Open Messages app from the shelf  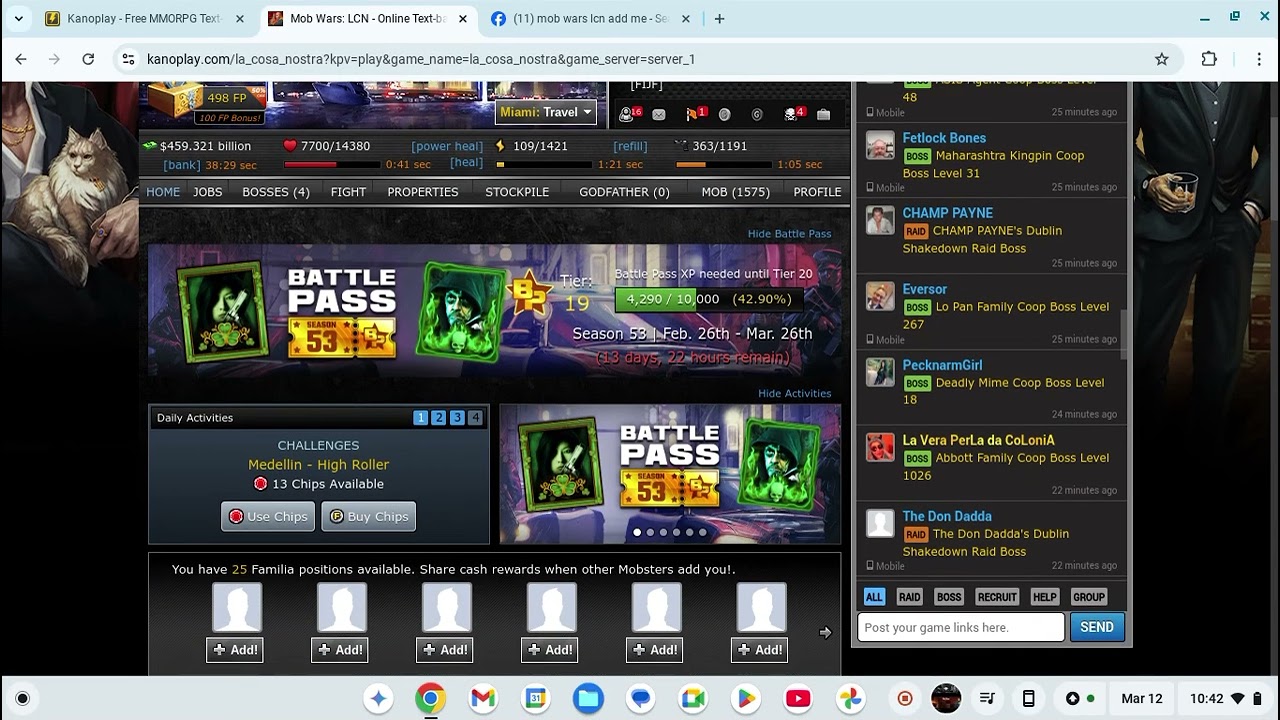pyautogui.click(x=641, y=698)
